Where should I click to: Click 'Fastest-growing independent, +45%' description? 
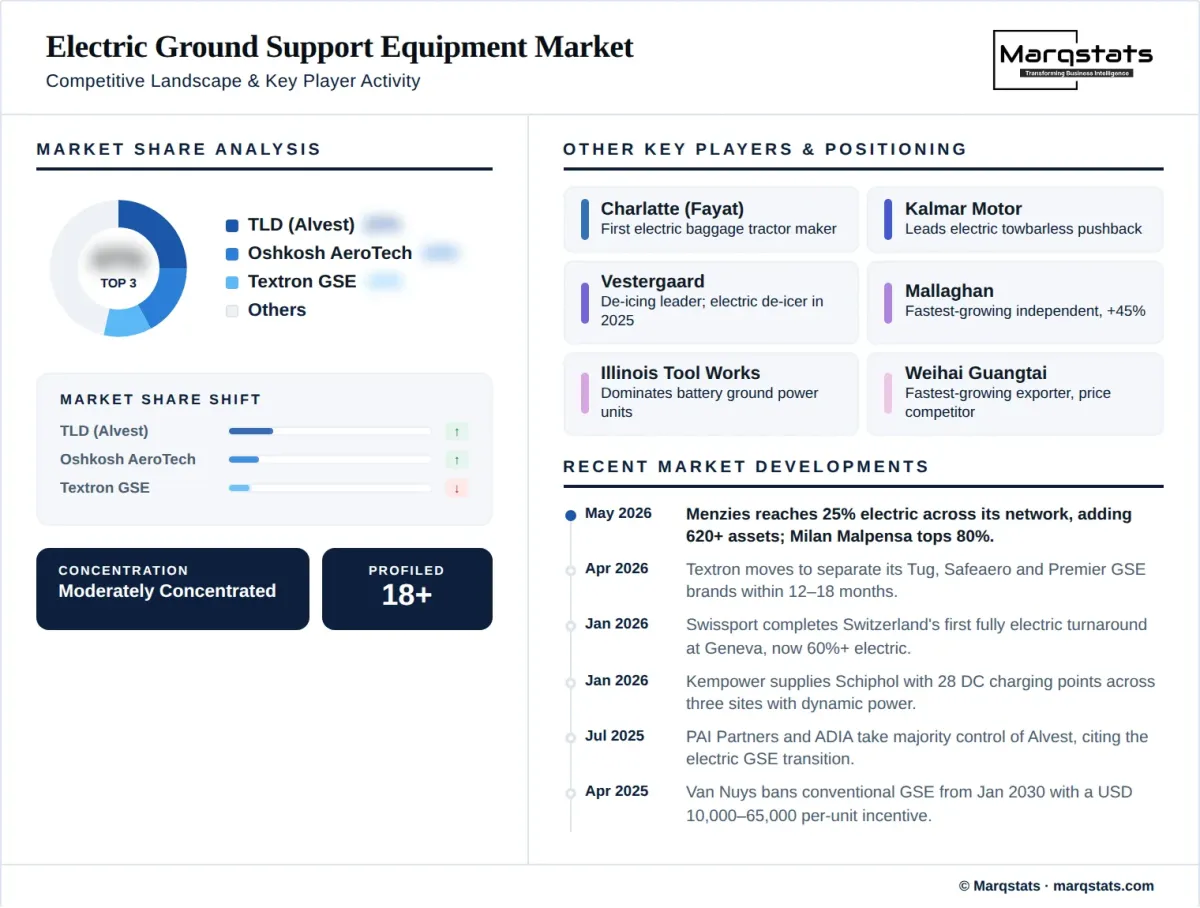[1025, 311]
